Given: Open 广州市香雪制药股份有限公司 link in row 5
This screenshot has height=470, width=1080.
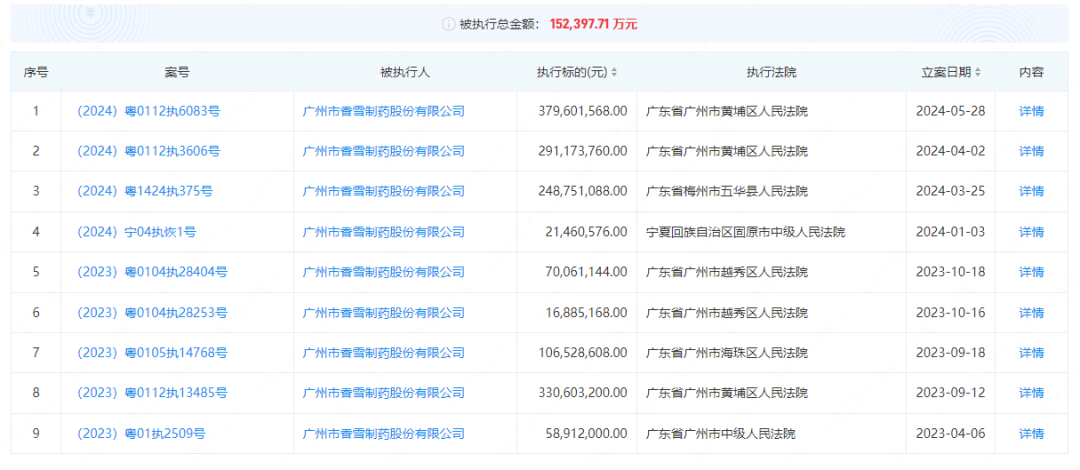Looking at the screenshot, I should pos(384,272).
